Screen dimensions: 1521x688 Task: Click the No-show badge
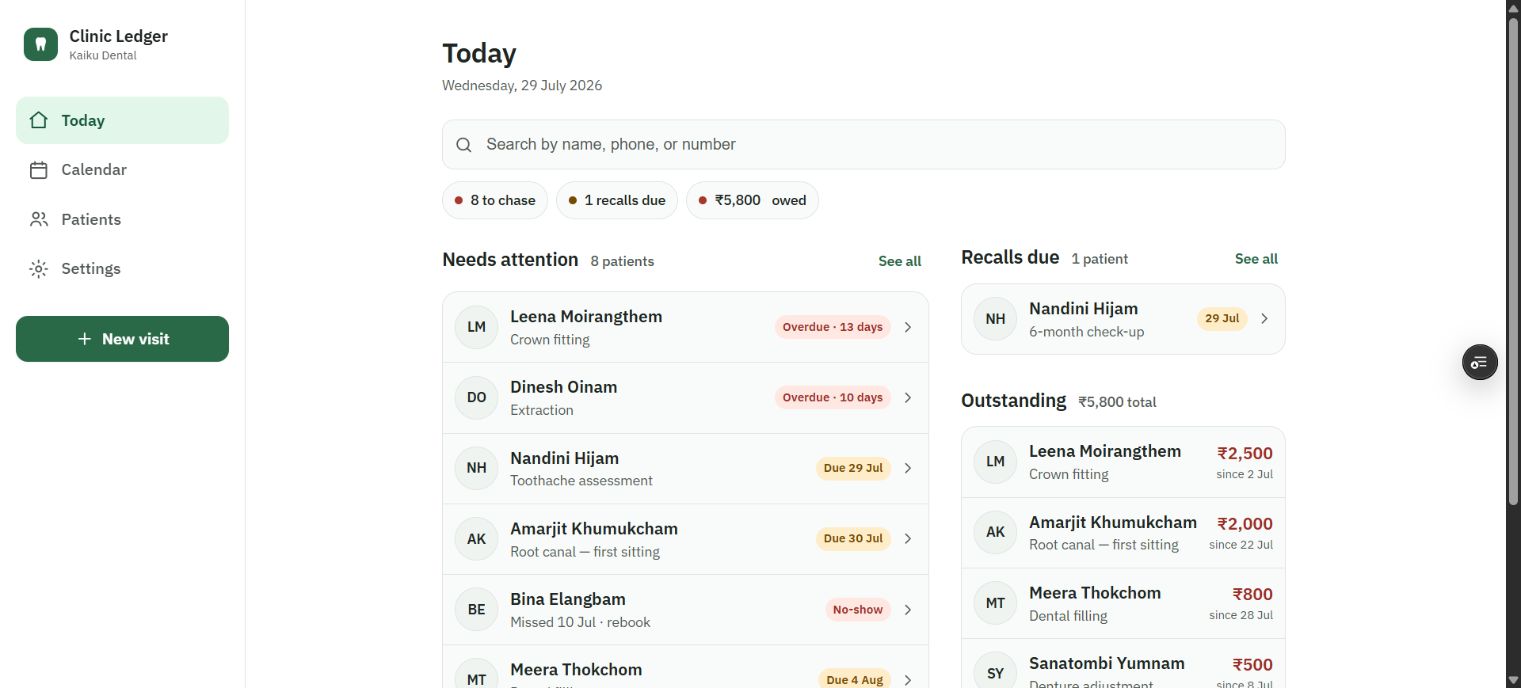[x=858, y=610]
